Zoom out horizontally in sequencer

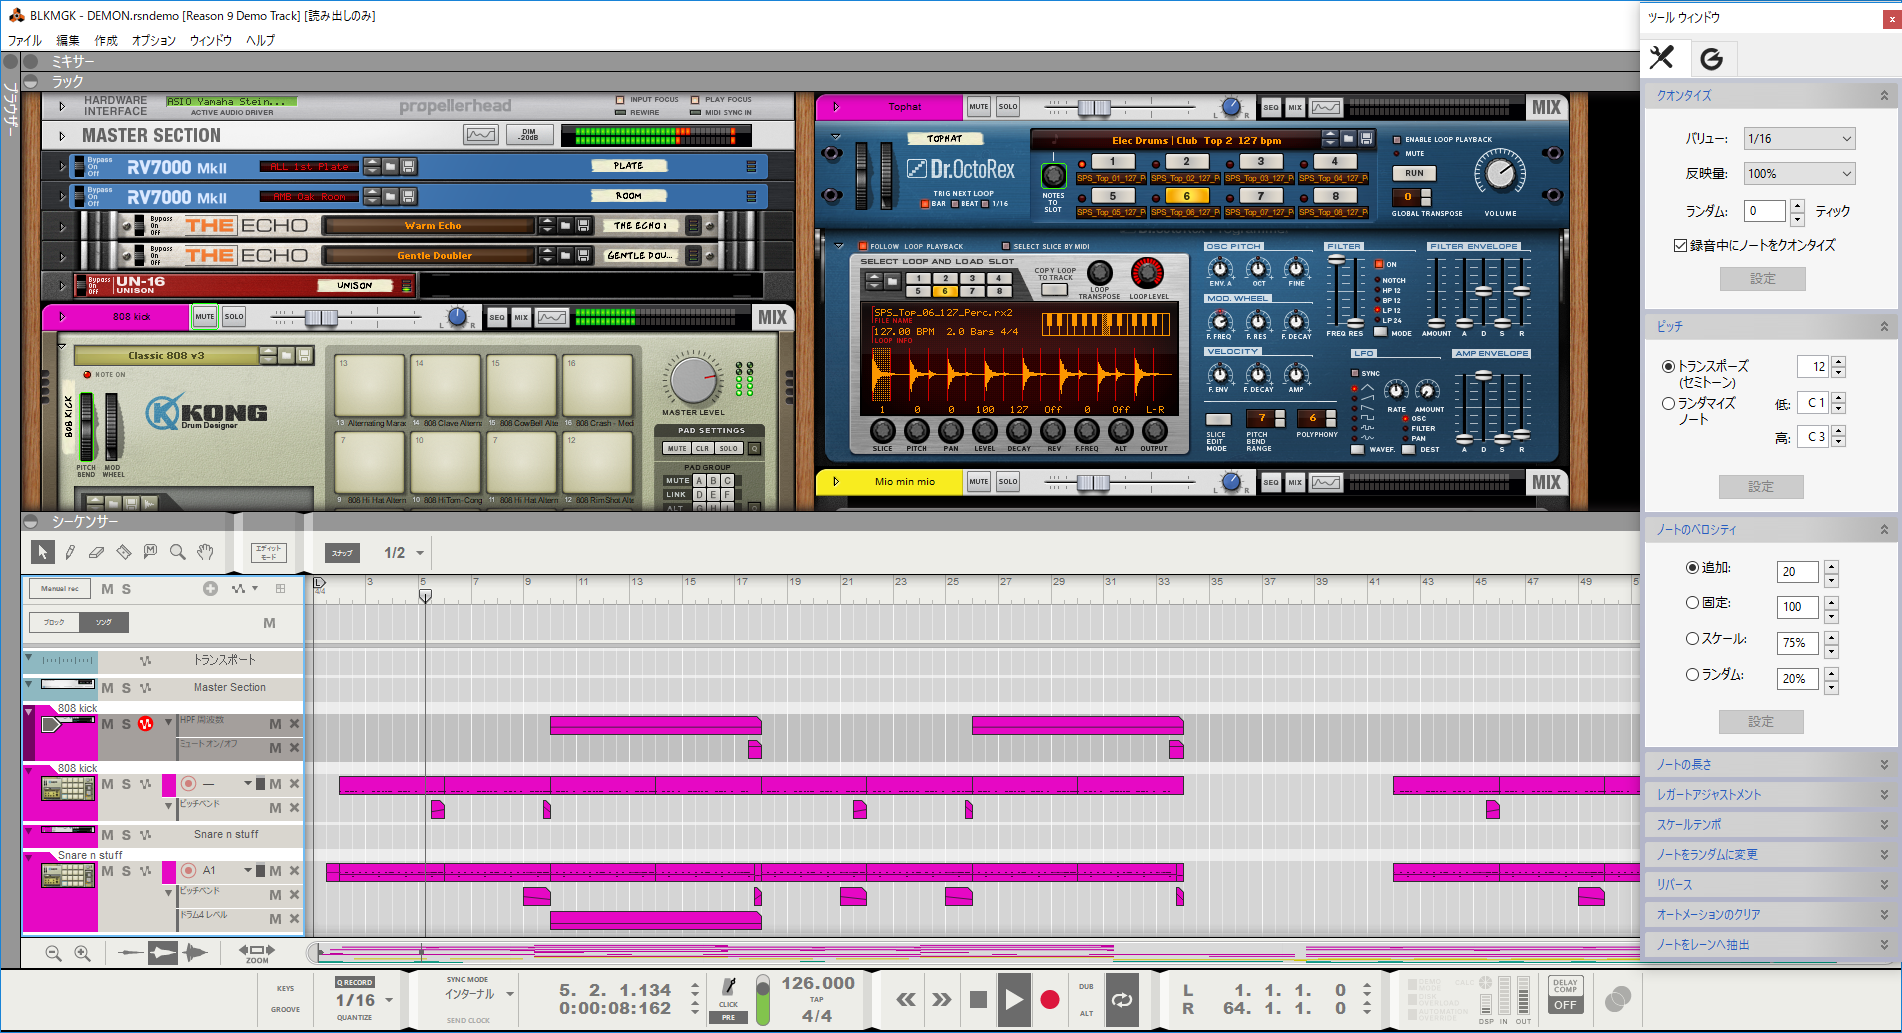[54, 953]
